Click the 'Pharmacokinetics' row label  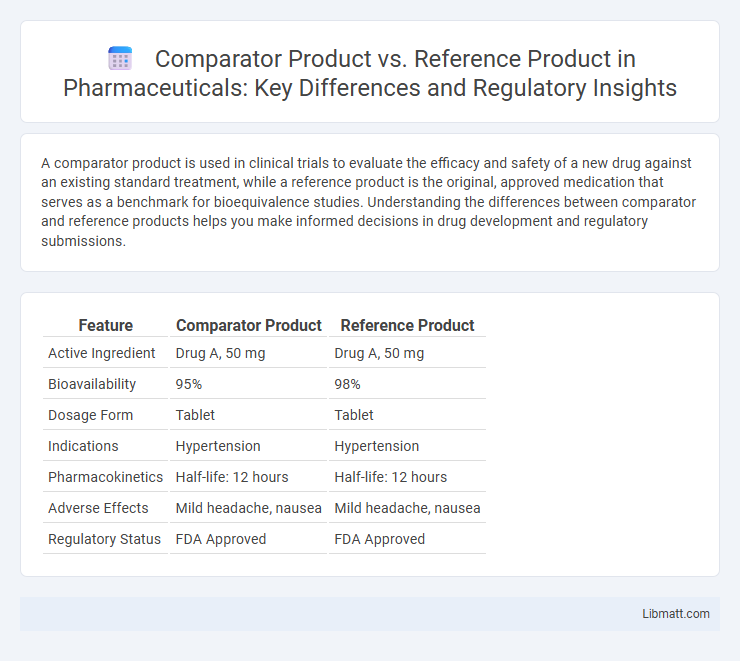105,477
